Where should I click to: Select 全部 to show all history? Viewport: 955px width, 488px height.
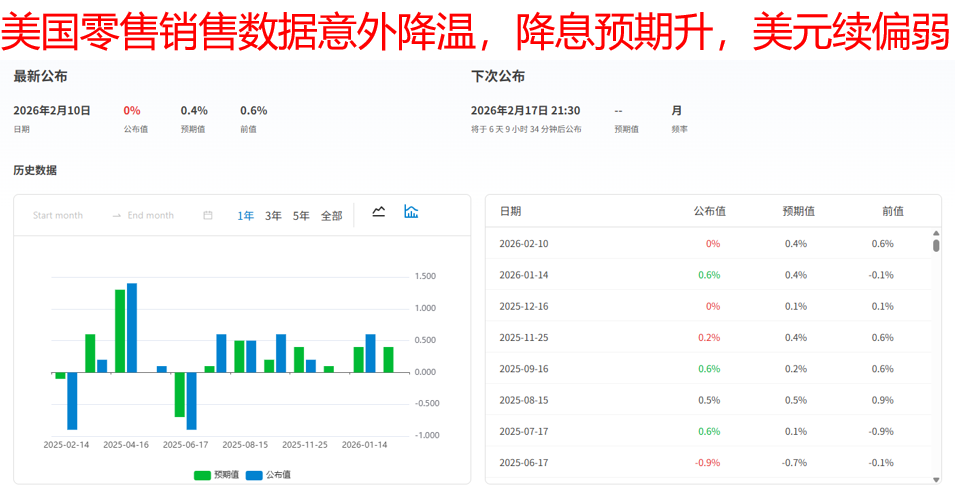(331, 215)
